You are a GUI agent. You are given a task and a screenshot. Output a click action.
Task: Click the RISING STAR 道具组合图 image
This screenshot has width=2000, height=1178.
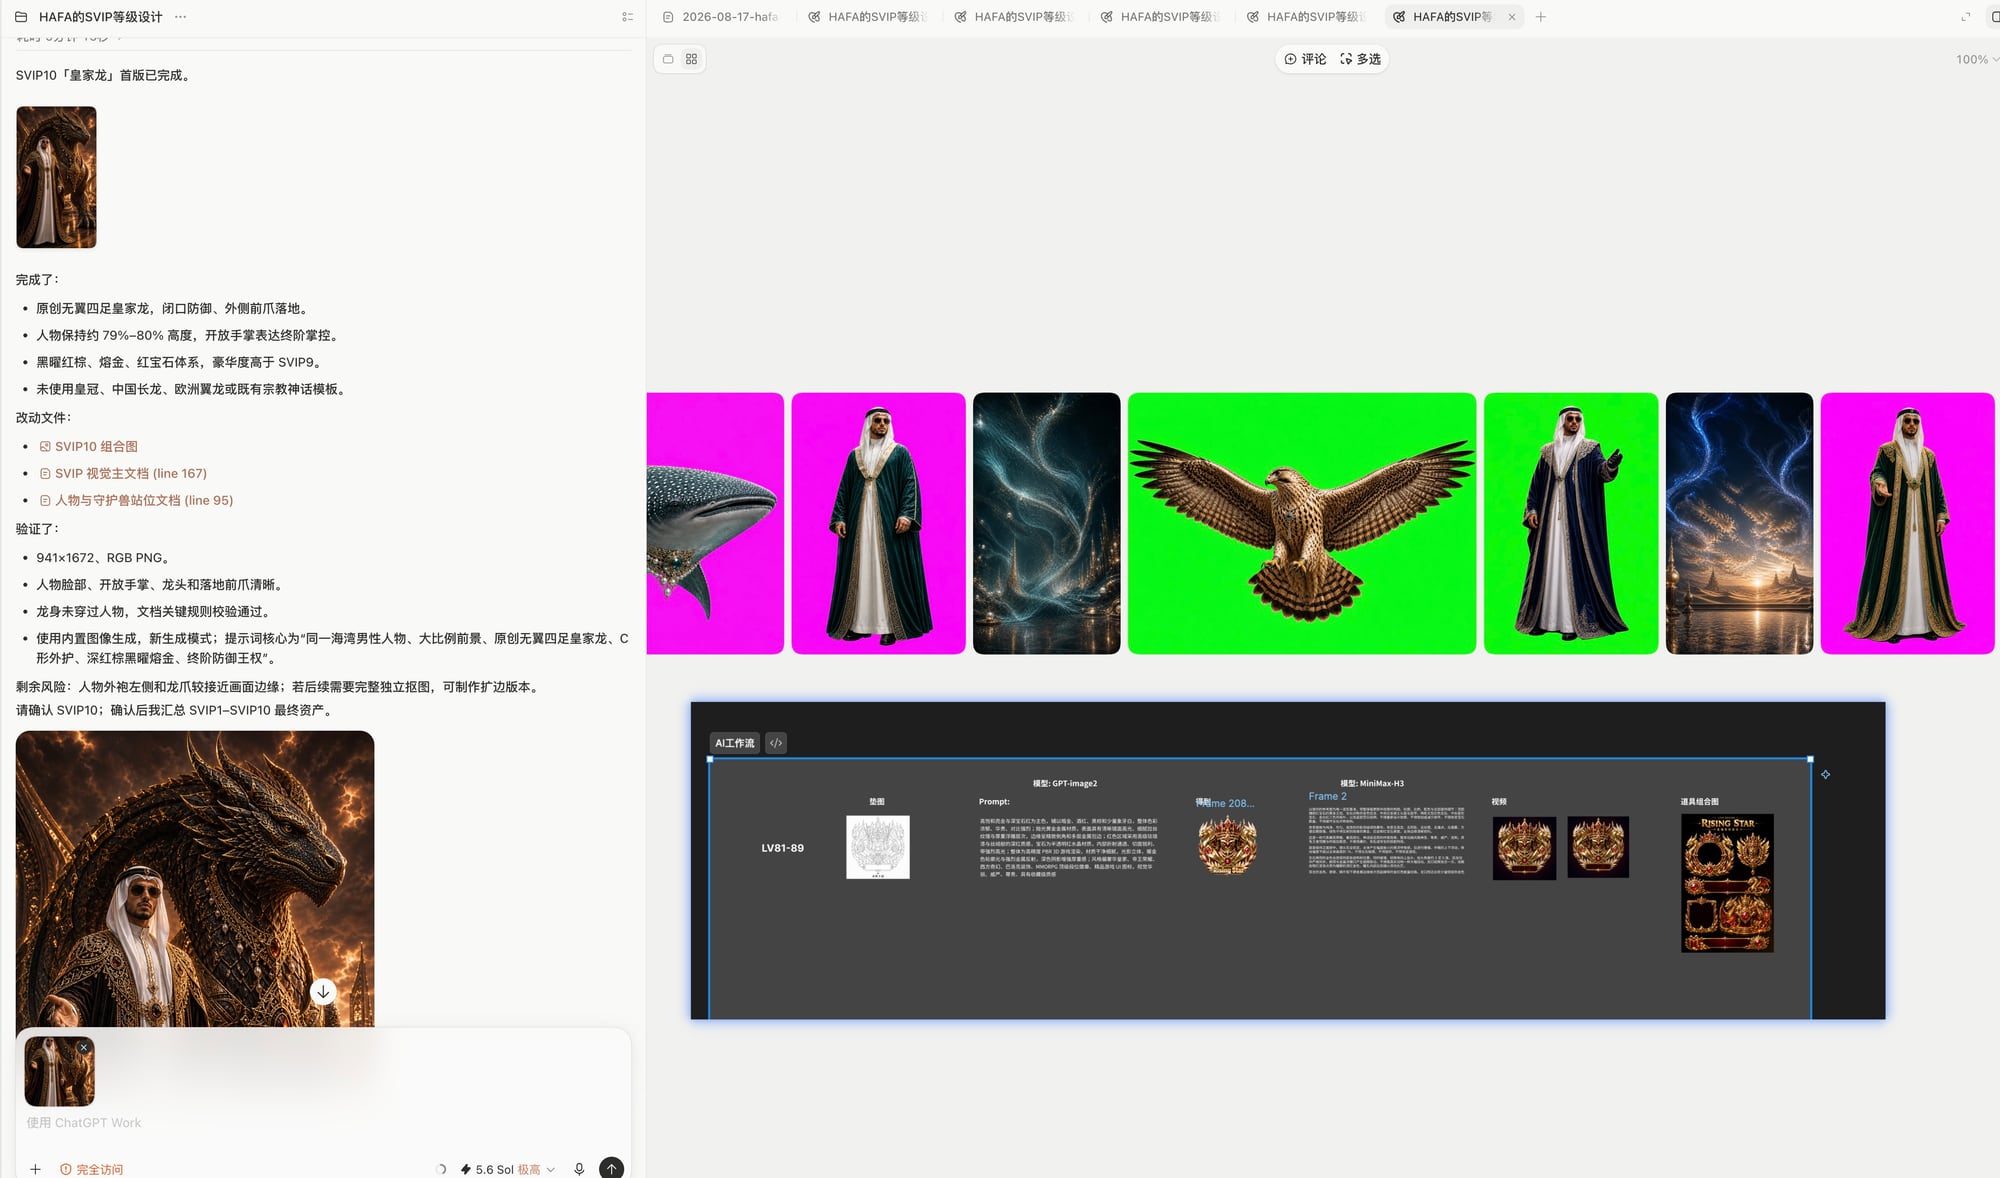(1727, 883)
